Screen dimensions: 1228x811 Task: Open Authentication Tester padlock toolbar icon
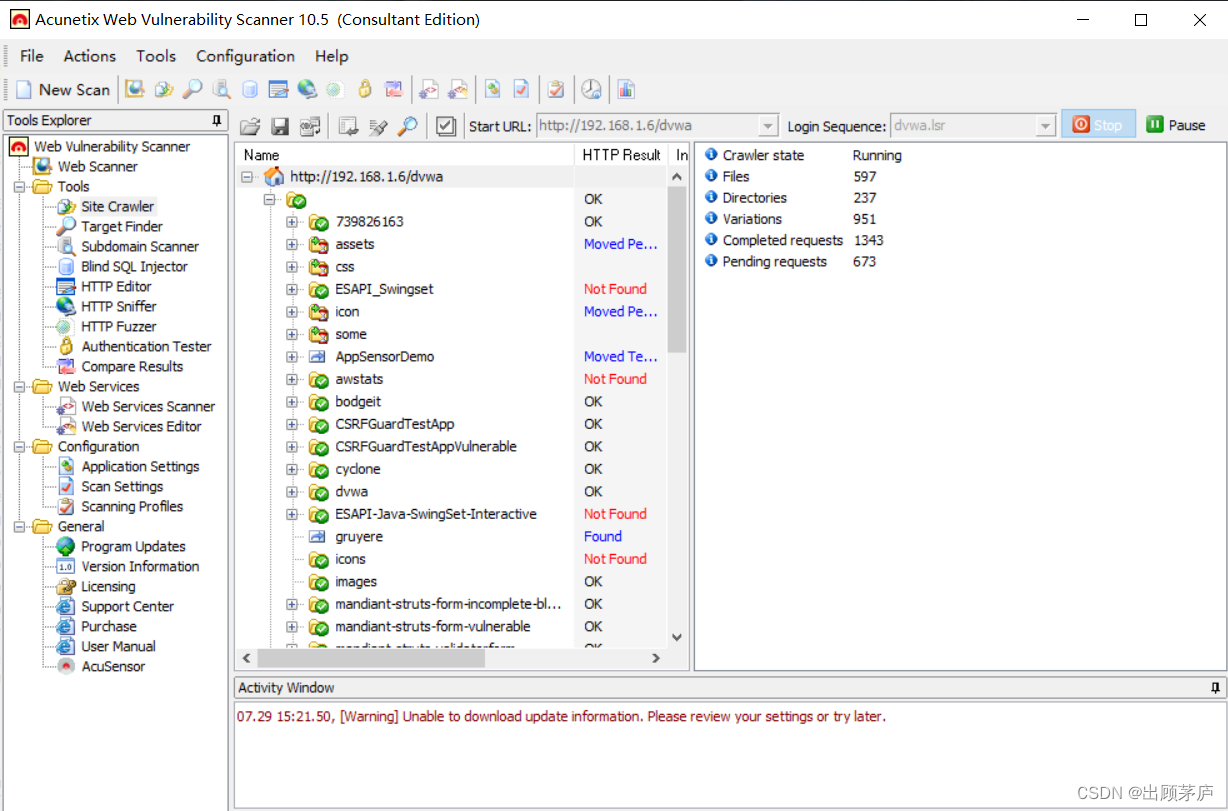click(365, 89)
